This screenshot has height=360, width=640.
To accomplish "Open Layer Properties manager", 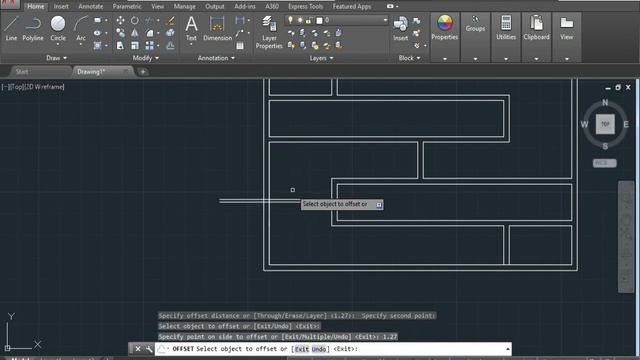I will click(269, 32).
